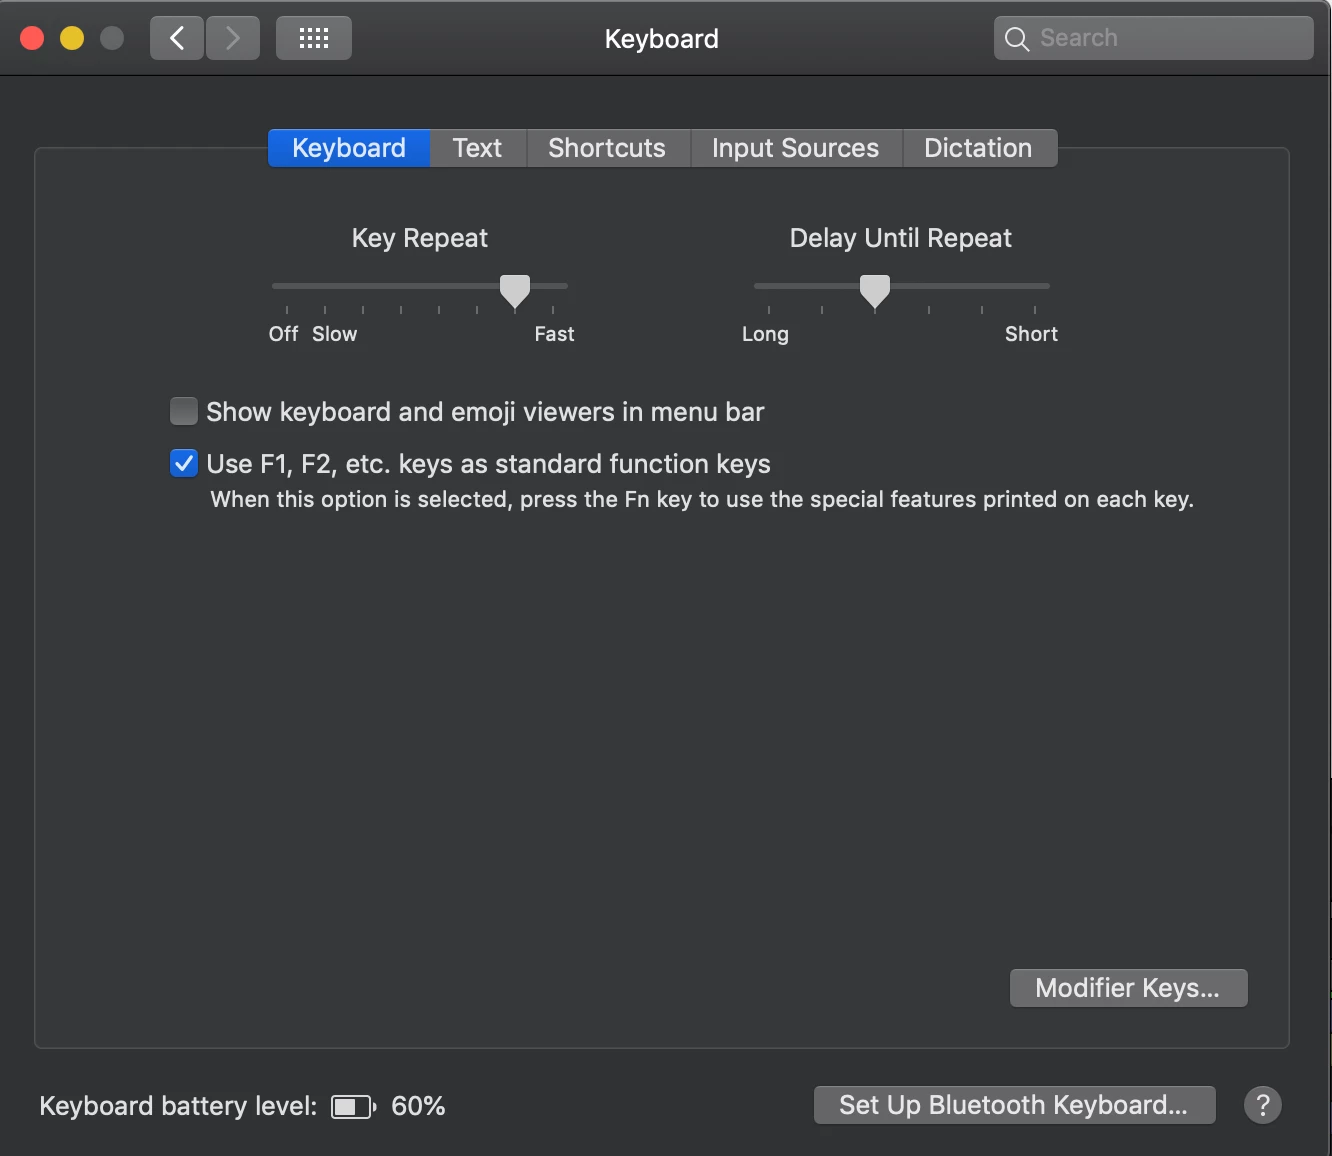The width and height of the screenshot is (1332, 1156).
Task: Uncheck Use F1, F2 keys as function keys
Action: tap(184, 463)
